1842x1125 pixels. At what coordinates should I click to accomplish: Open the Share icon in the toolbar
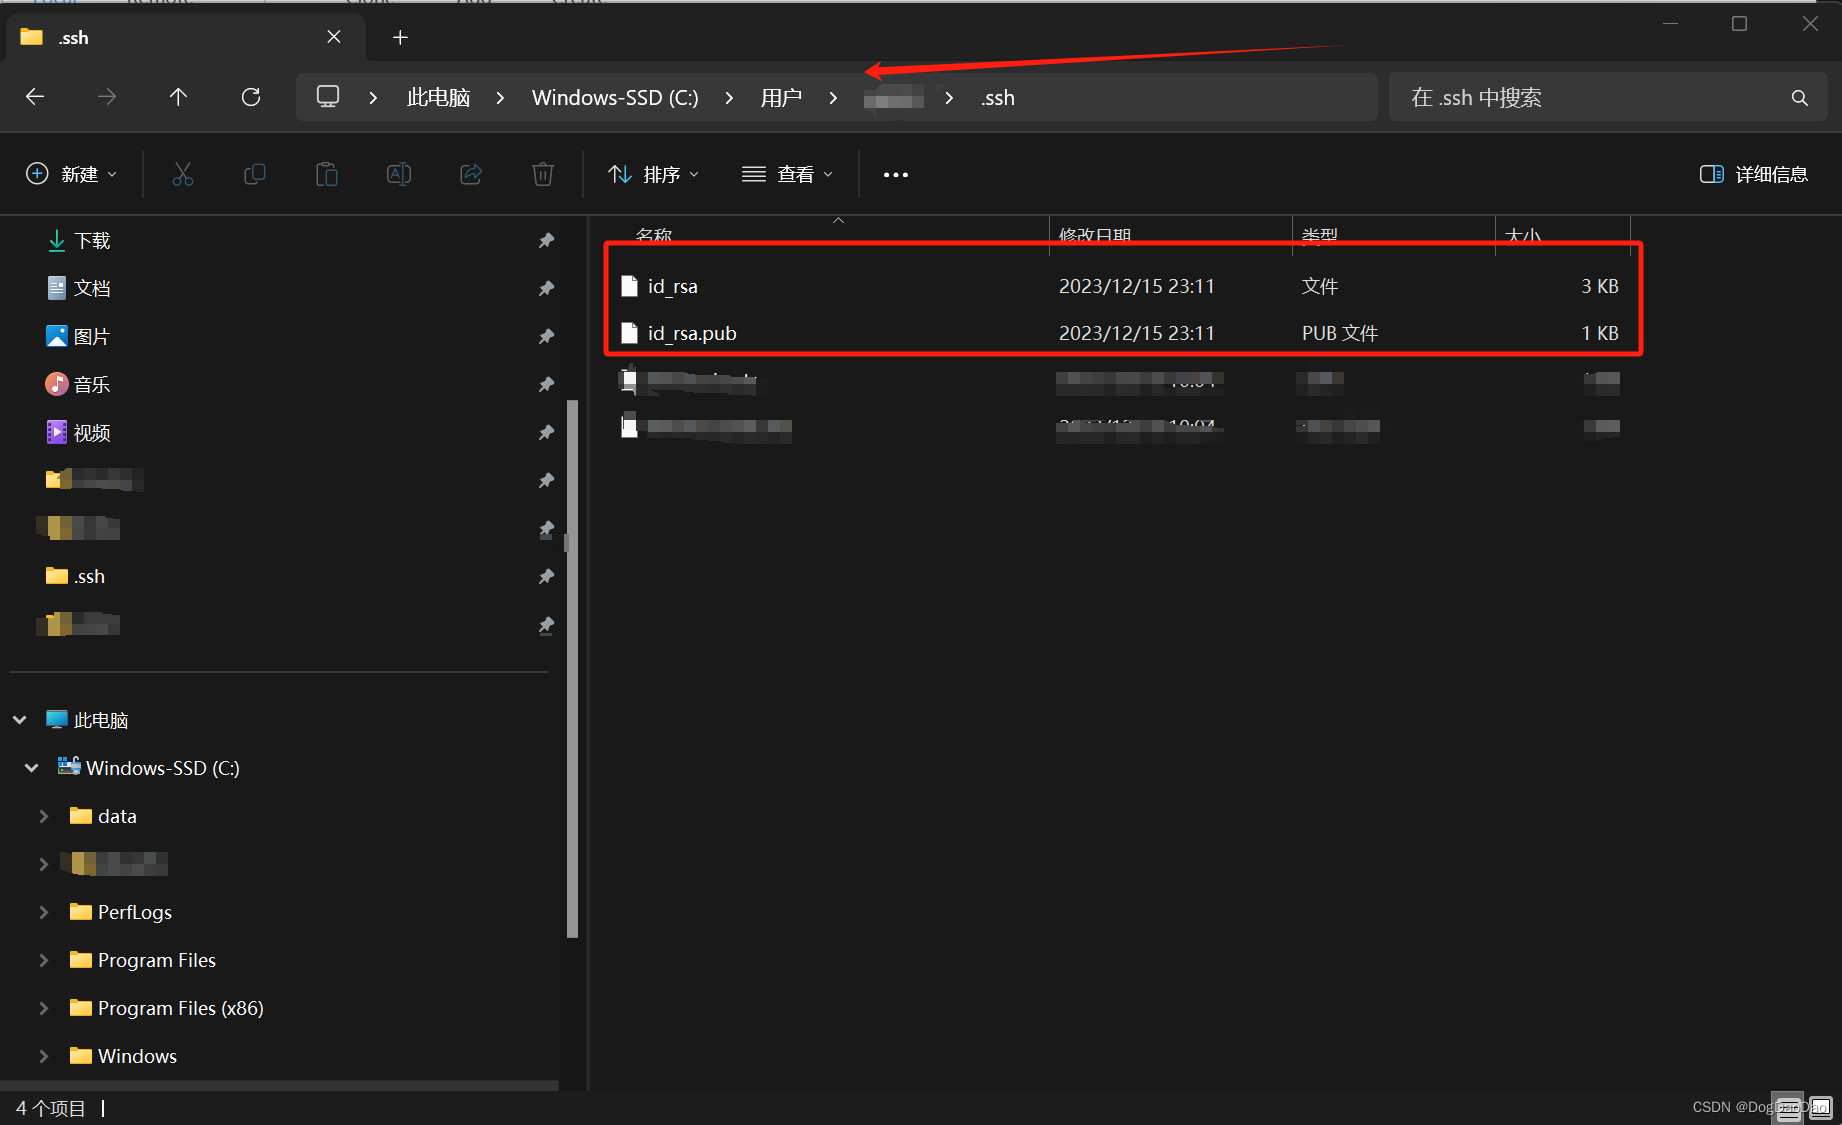tap(470, 173)
